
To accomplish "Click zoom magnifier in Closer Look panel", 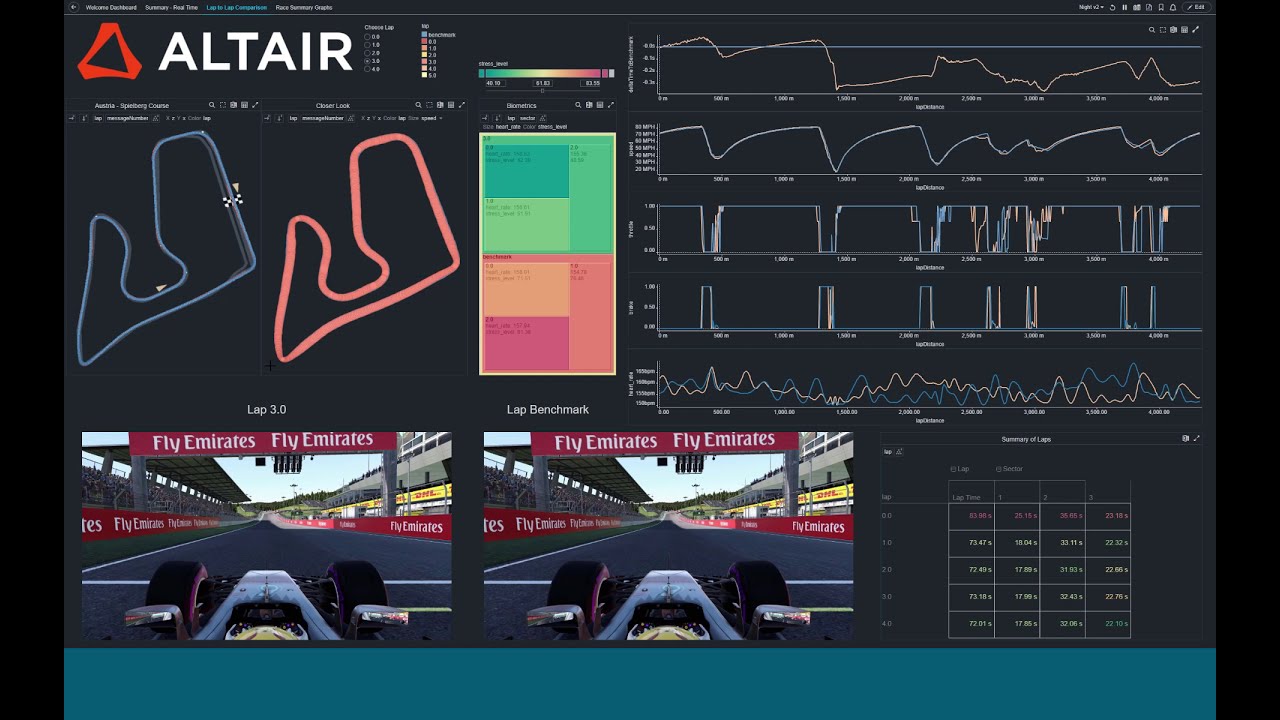I will tap(418, 105).
